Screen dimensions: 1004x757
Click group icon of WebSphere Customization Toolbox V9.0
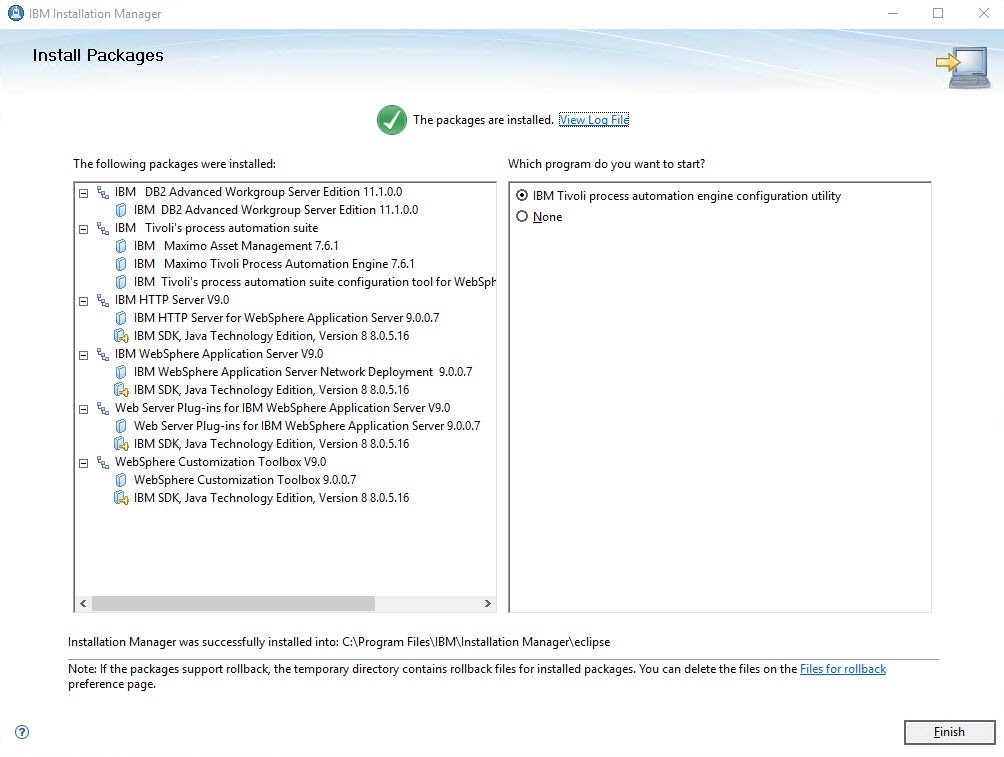click(102, 462)
